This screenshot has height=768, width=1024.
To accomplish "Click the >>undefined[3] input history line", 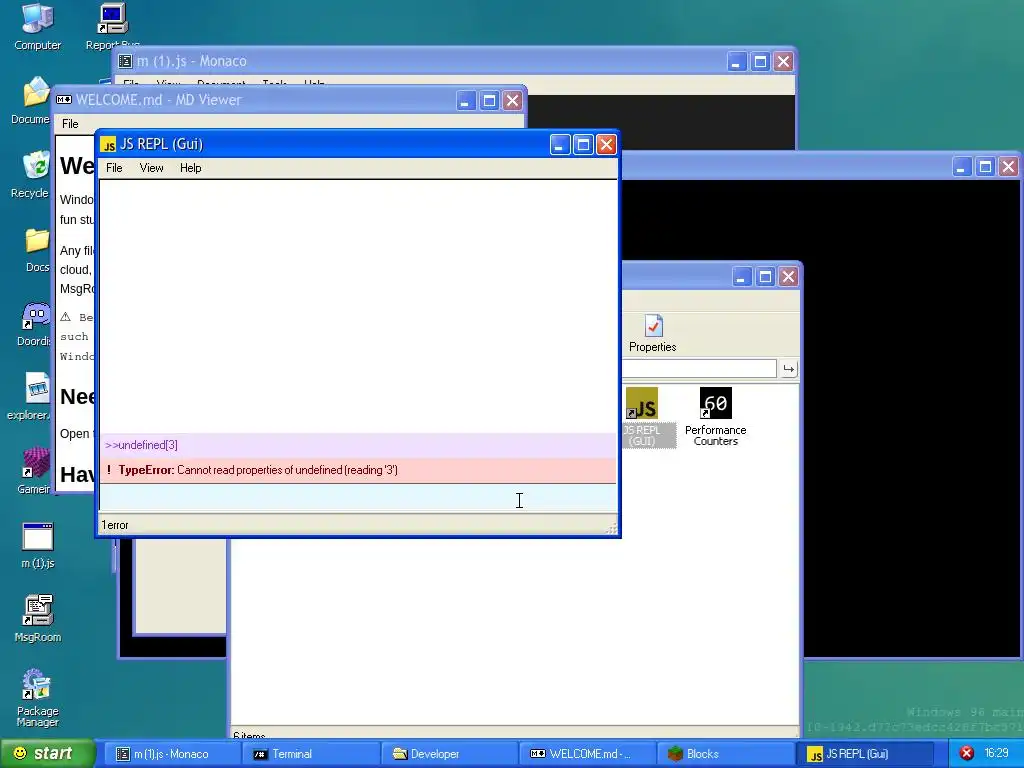I will (x=358, y=445).
